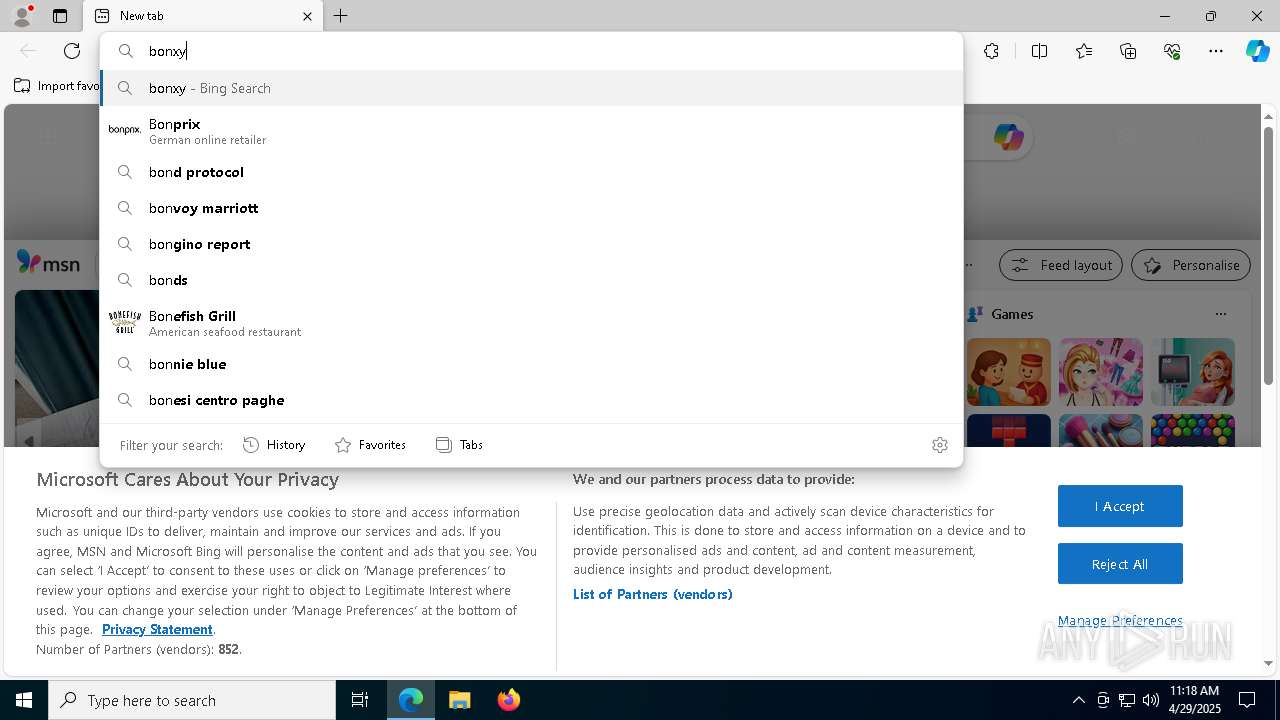Select the 'bonxy - Bing Search' suggestion
Viewport: 1280px width, 720px height.
(x=531, y=88)
